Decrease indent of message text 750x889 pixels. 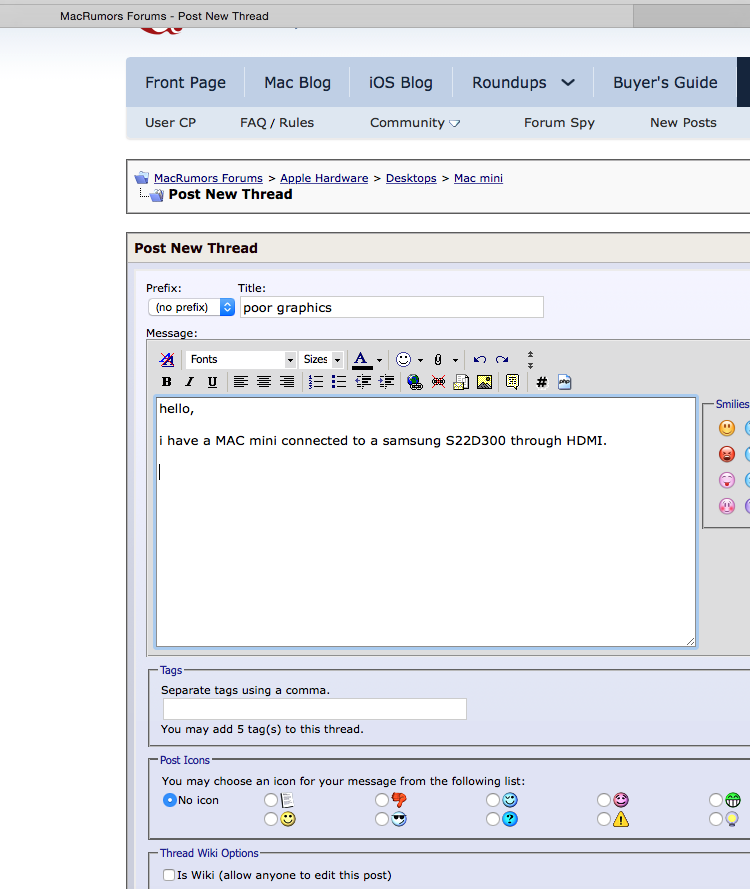click(363, 382)
